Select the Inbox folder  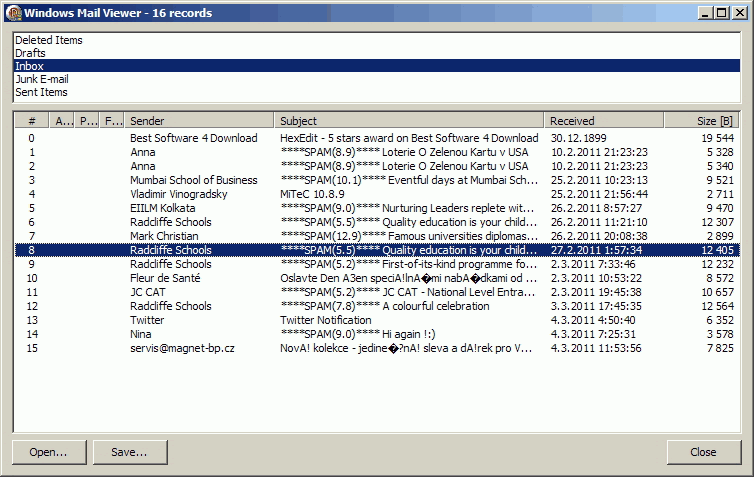tap(377, 66)
